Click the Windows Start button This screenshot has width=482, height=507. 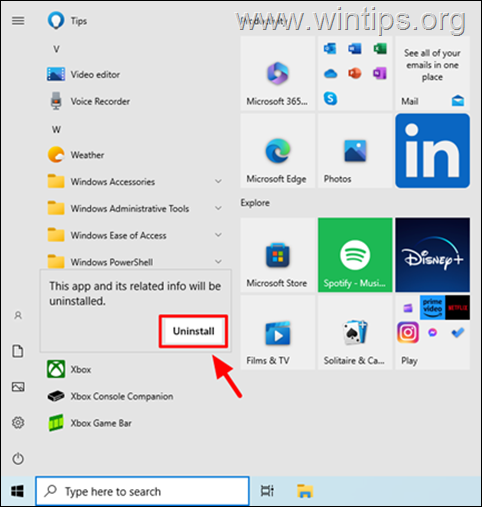17,491
